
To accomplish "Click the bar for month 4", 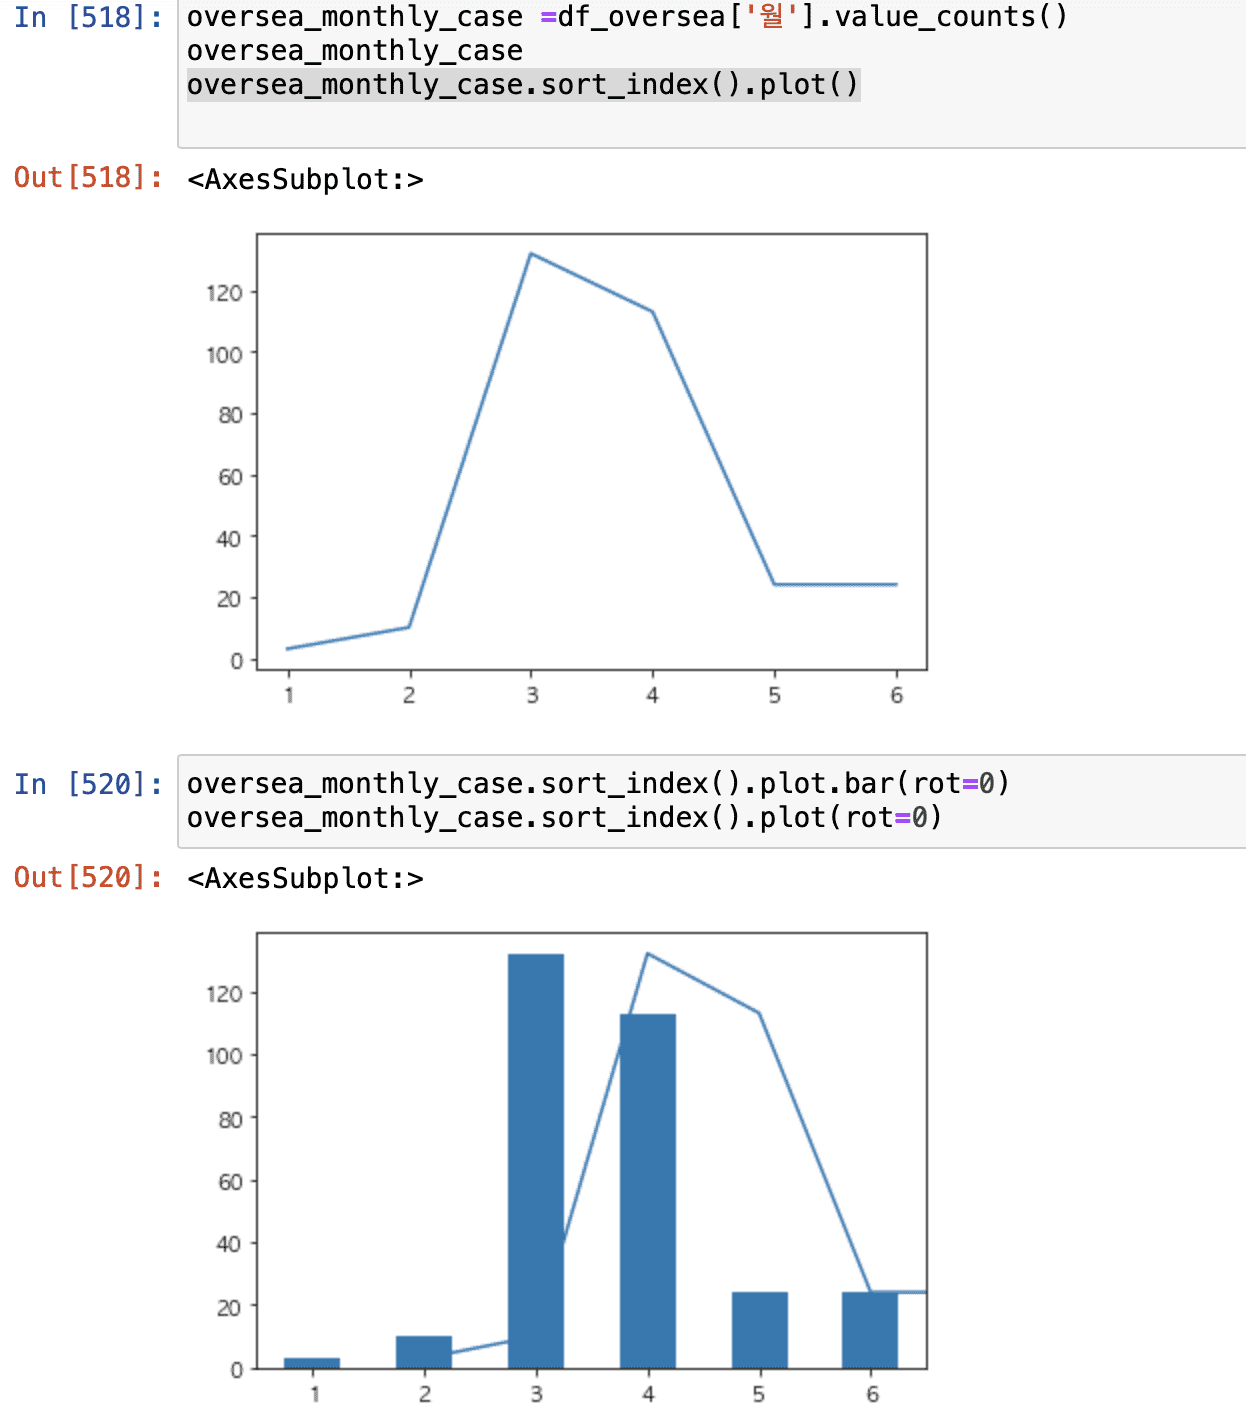I will (x=648, y=1190).
